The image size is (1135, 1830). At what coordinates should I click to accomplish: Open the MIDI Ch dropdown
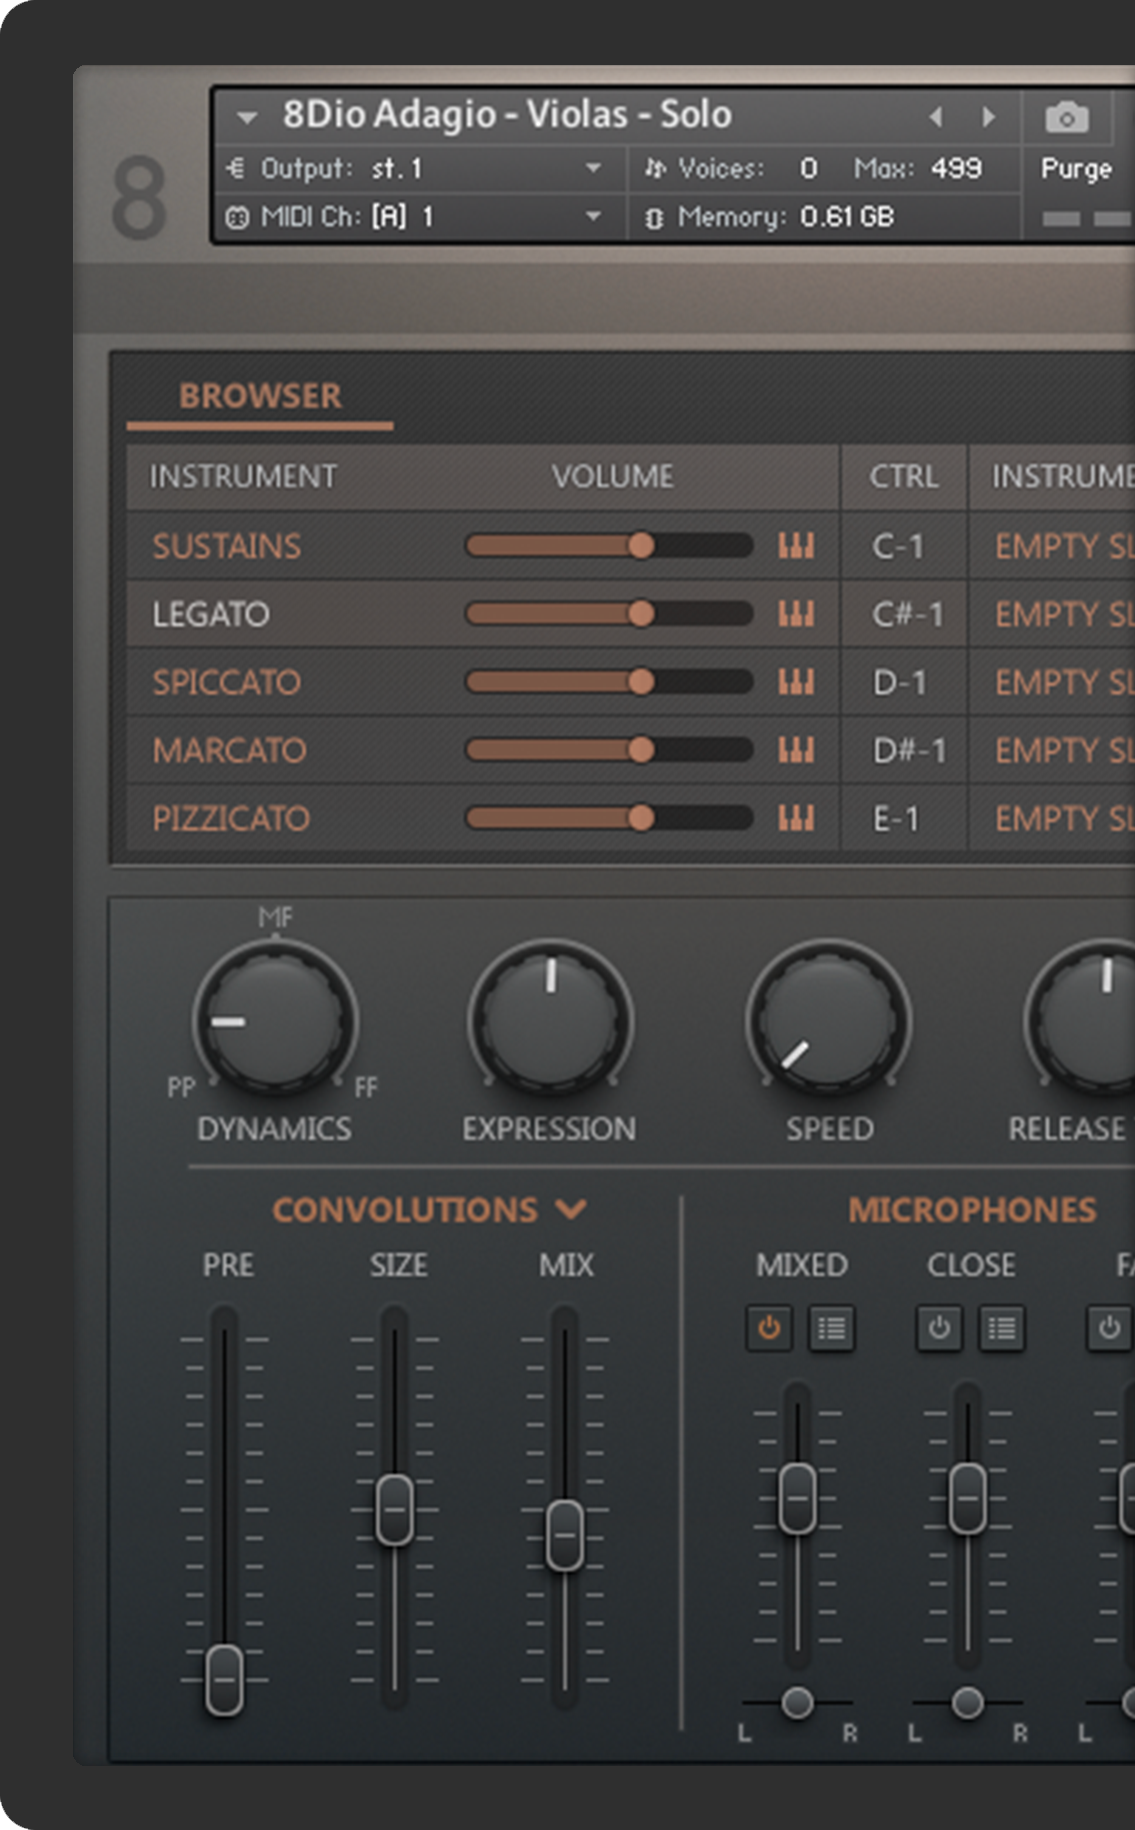(593, 216)
